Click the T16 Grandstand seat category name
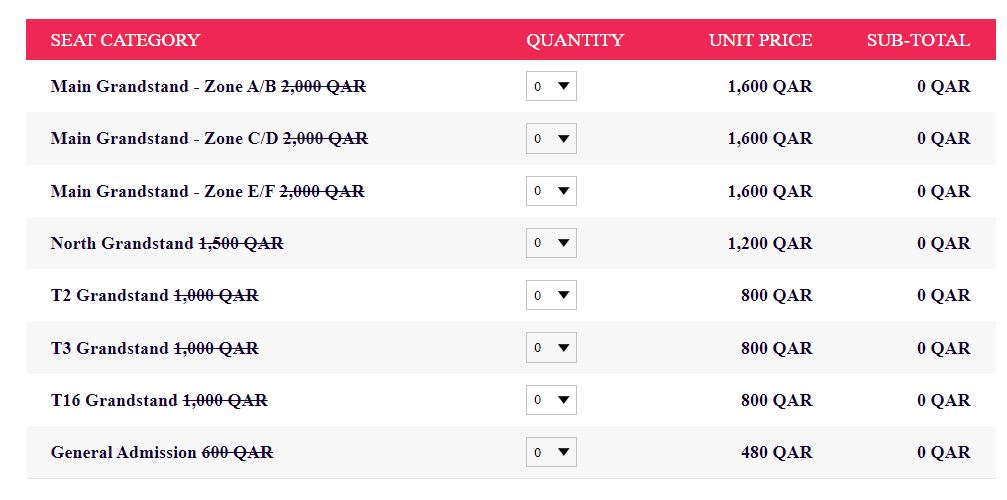This screenshot has width=1007, height=500. tap(114, 400)
